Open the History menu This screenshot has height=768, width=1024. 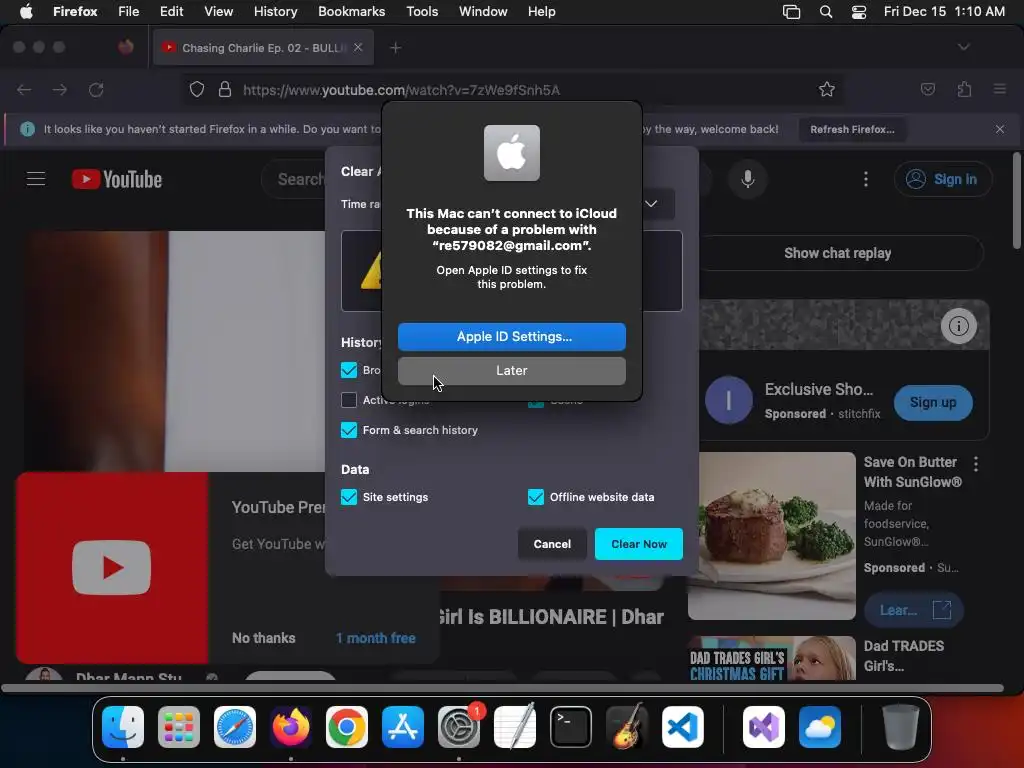click(x=276, y=12)
